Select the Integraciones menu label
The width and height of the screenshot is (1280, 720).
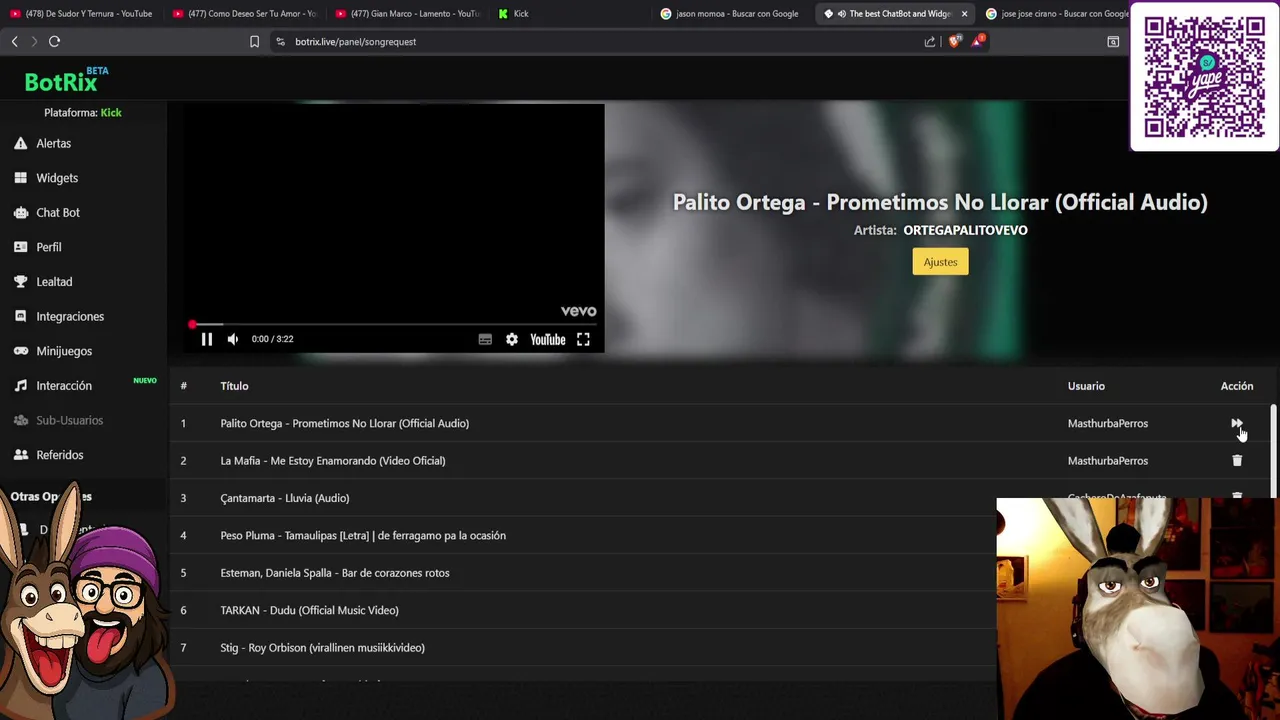tap(70, 316)
